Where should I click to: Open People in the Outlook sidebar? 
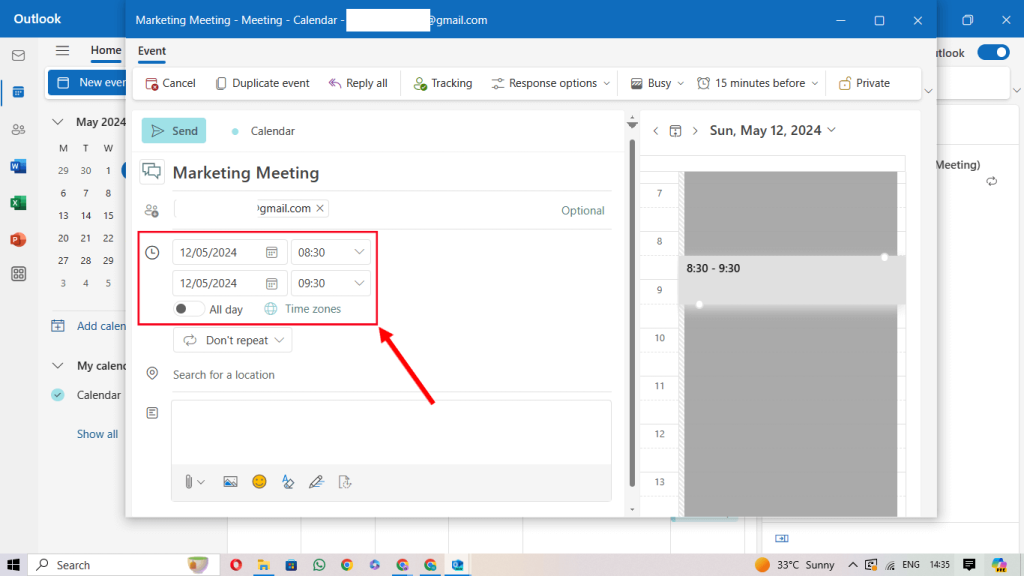(18, 129)
